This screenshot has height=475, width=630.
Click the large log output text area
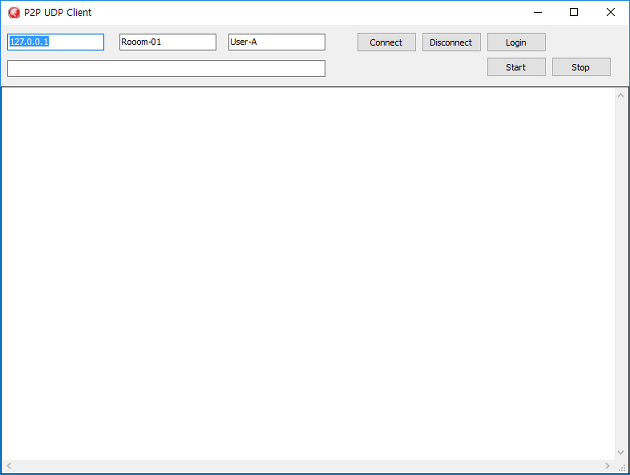click(x=308, y=273)
